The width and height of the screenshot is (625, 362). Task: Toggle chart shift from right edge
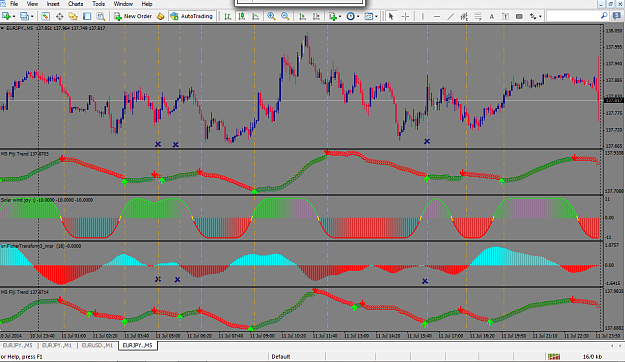coord(316,16)
